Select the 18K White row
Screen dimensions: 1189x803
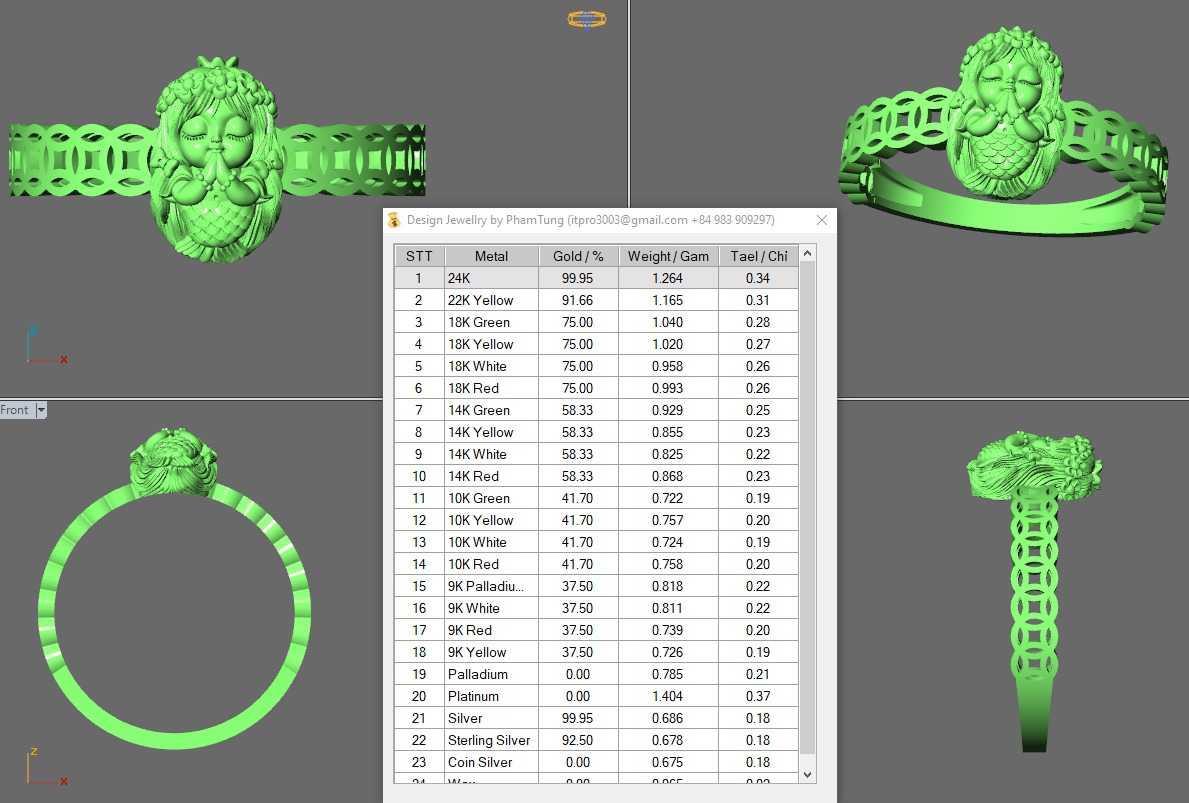click(596, 366)
